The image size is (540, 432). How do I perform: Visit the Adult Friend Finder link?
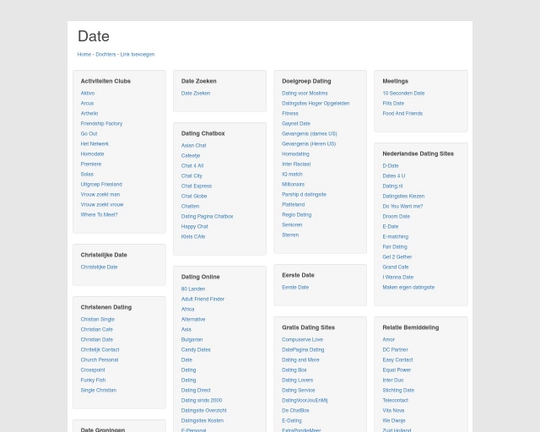[x=202, y=299]
